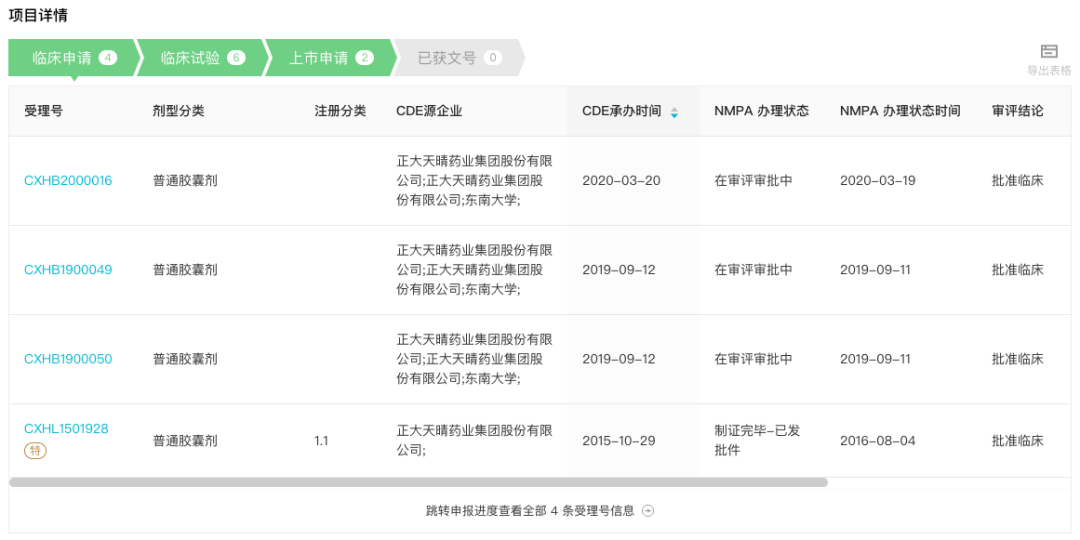Click the NMPA 办理状态 column header
This screenshot has height=540, width=1080.
(761, 112)
